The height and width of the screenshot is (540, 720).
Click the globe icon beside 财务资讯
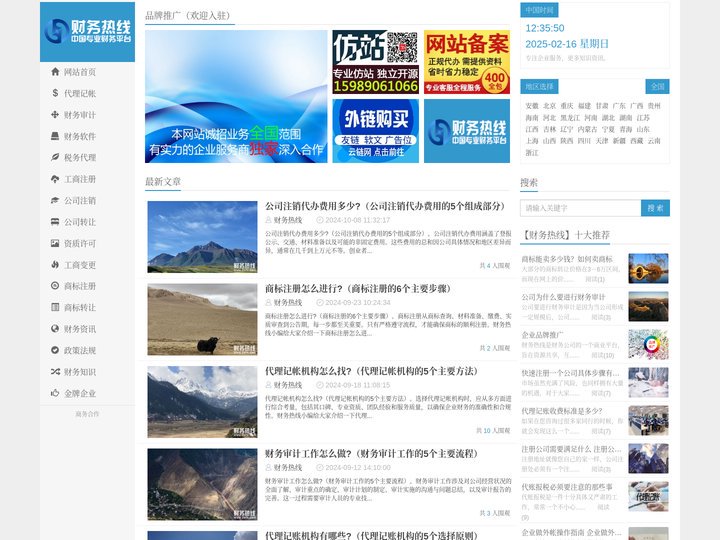tap(55, 329)
